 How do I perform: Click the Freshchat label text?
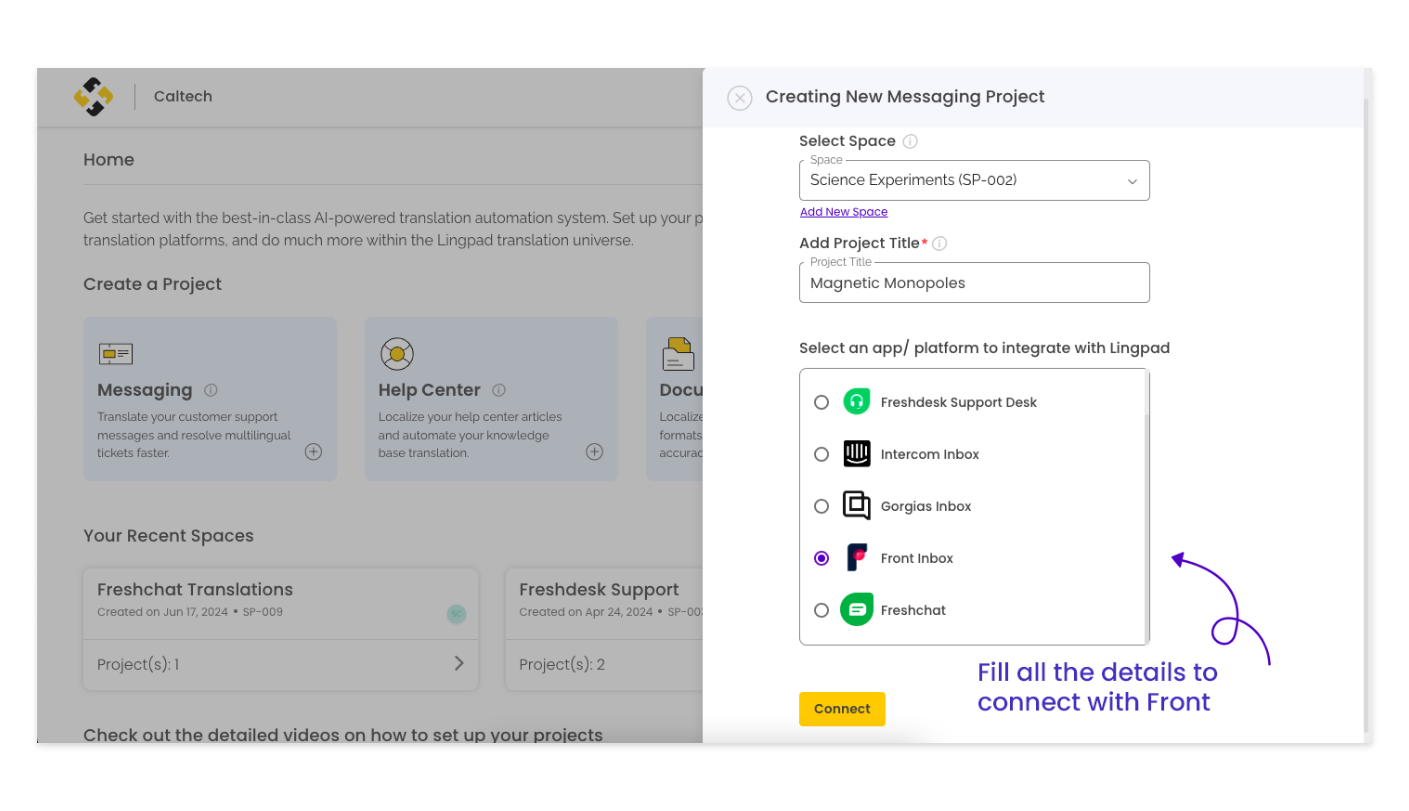(x=913, y=611)
